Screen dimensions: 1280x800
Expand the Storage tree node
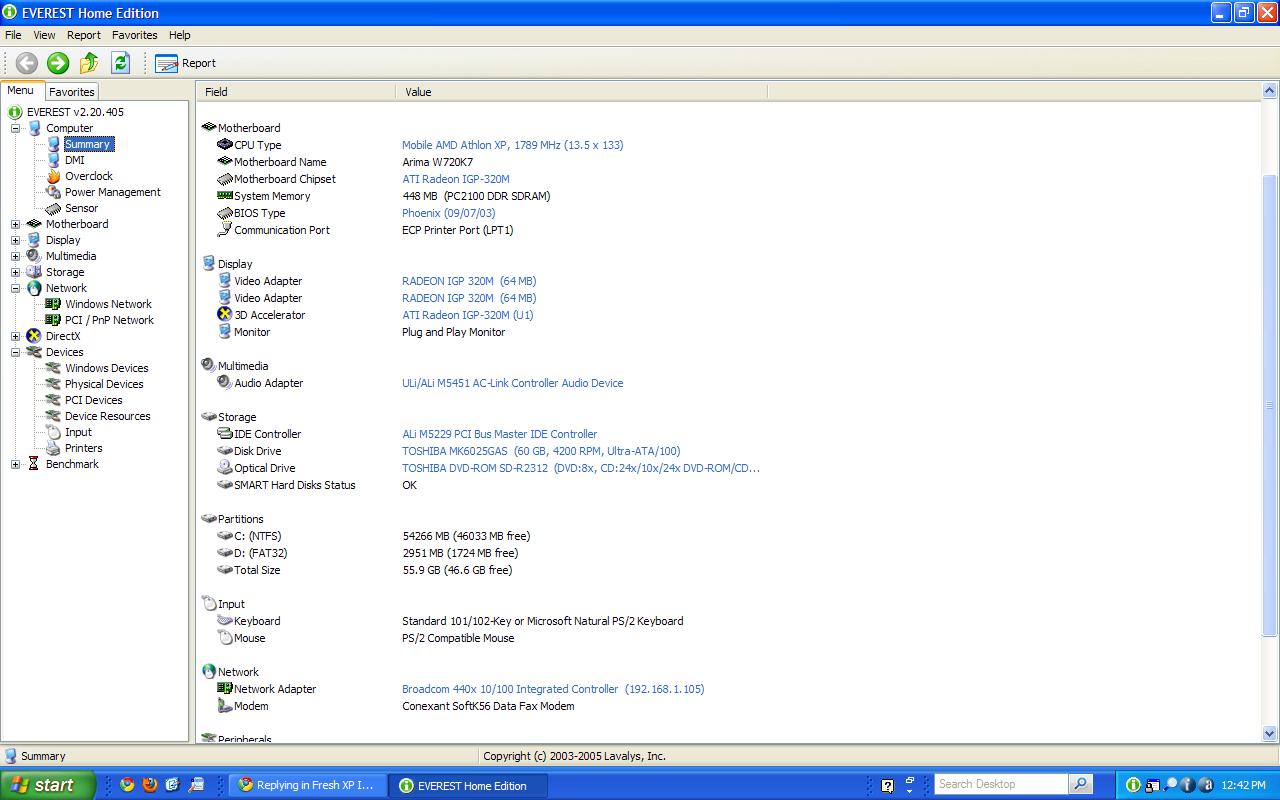coord(15,272)
